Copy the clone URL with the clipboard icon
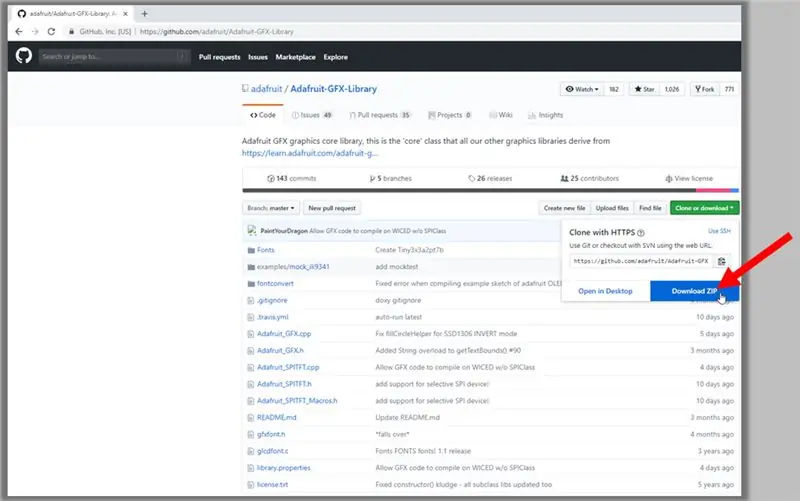Image resolution: width=800 pixels, height=501 pixels. tap(721, 261)
